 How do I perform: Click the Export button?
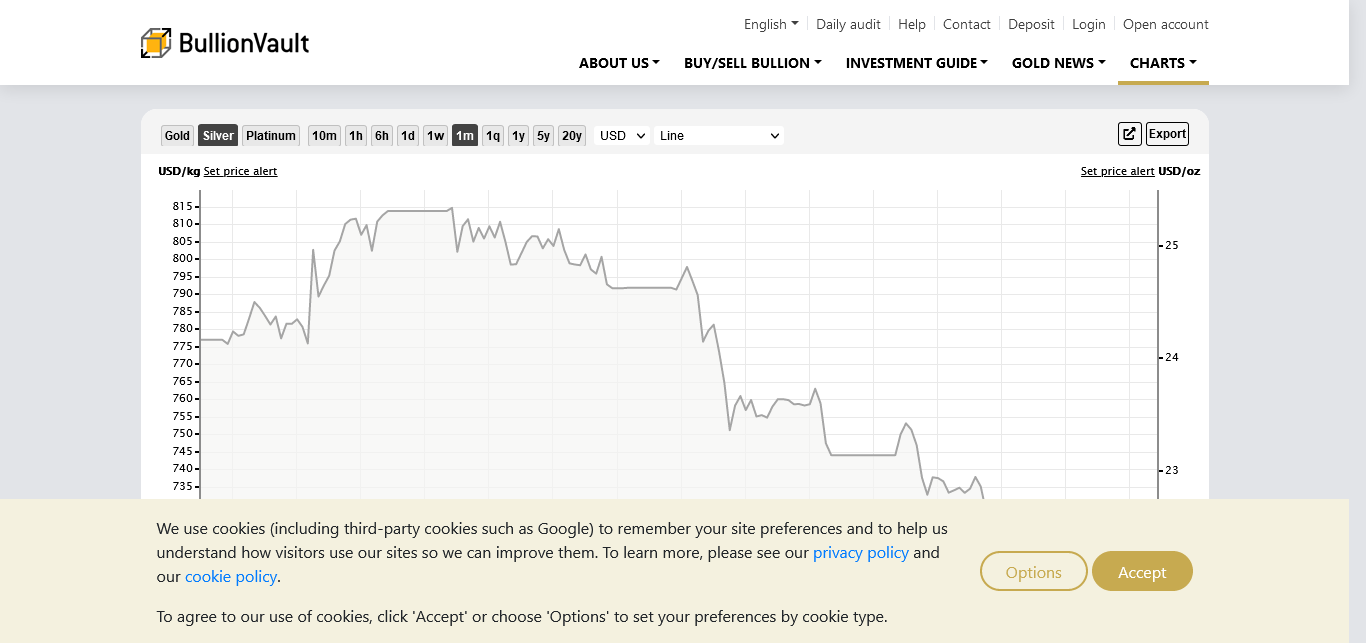[x=1167, y=134]
